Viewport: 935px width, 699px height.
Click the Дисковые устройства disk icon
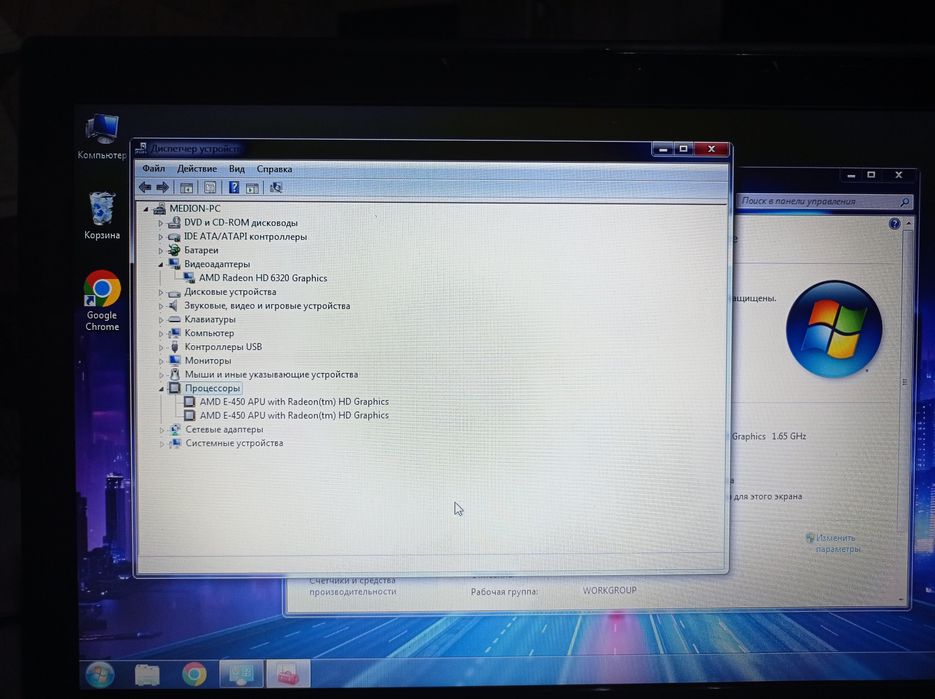point(174,292)
